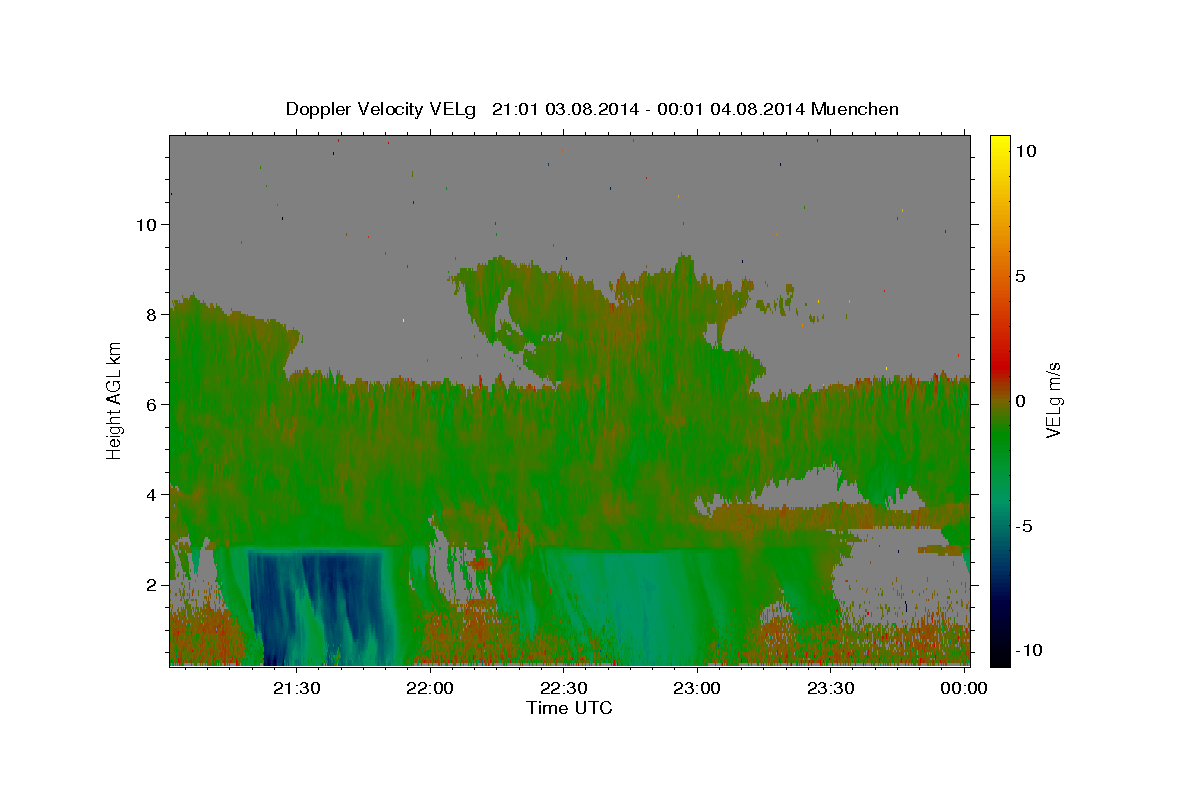Click the colorbar value -10 label

(1028, 651)
